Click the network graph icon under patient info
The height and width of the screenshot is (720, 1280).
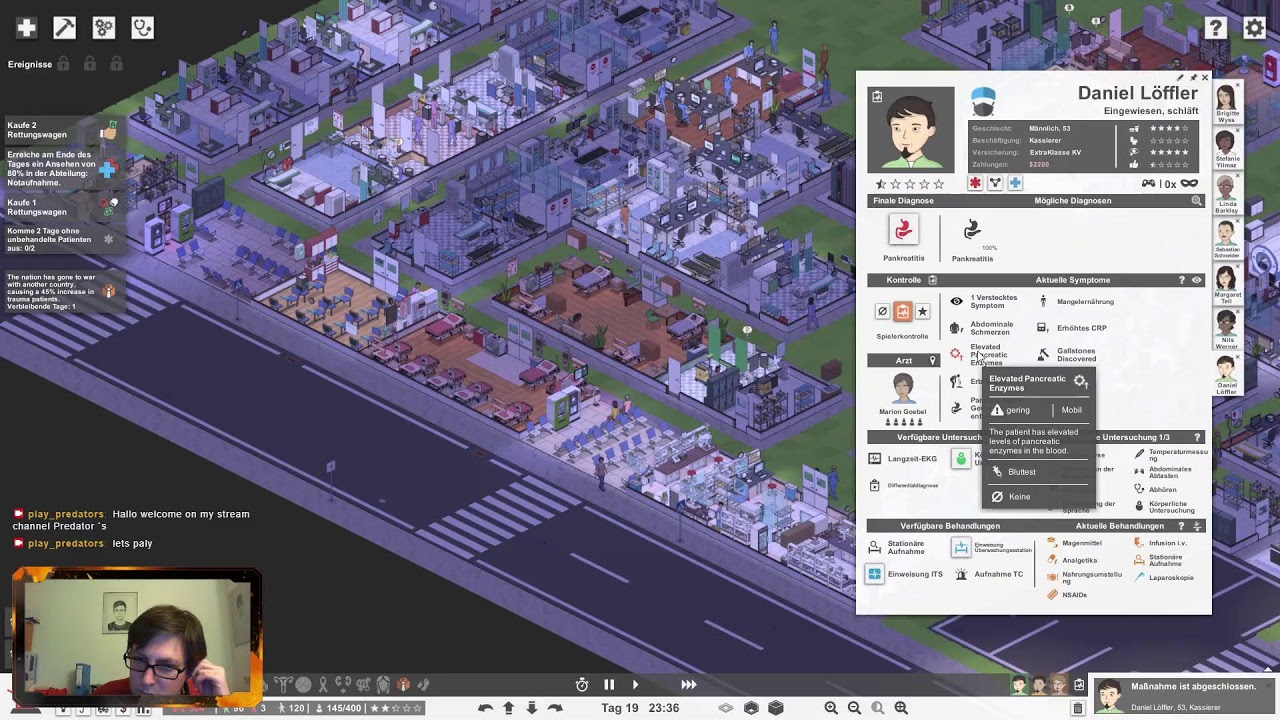tap(995, 183)
